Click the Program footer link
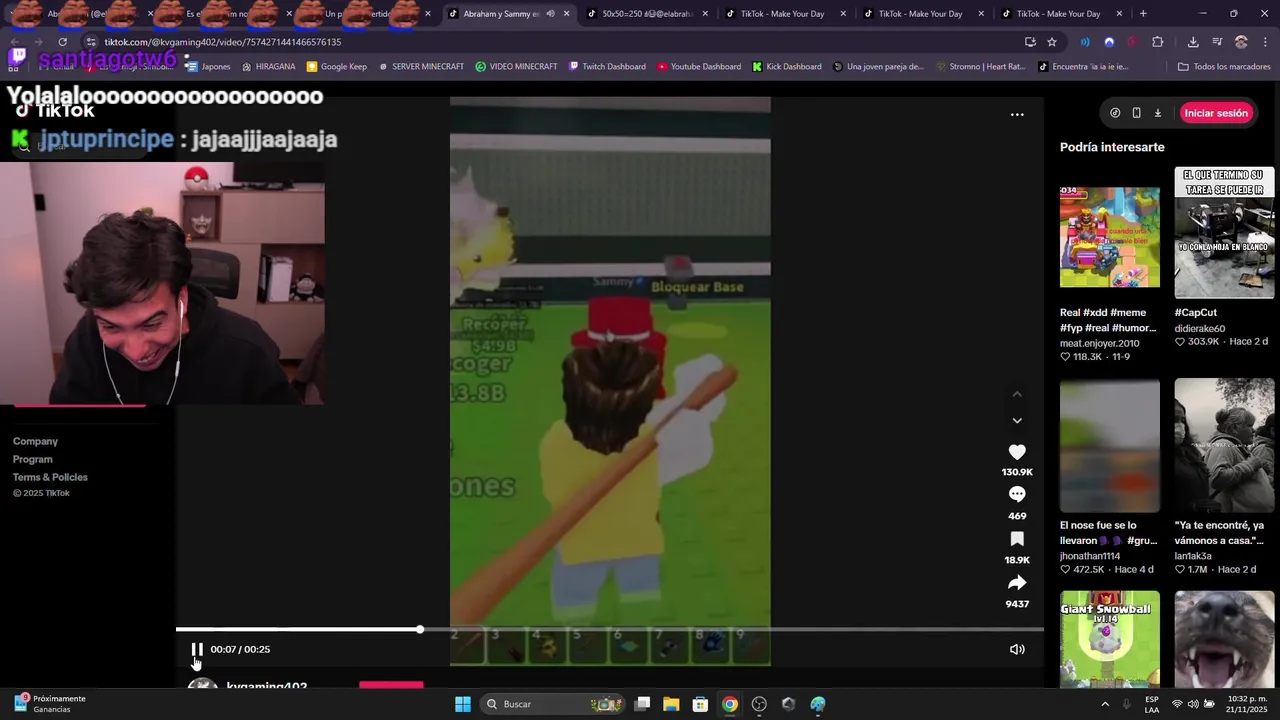The image size is (1280, 720). point(33,459)
